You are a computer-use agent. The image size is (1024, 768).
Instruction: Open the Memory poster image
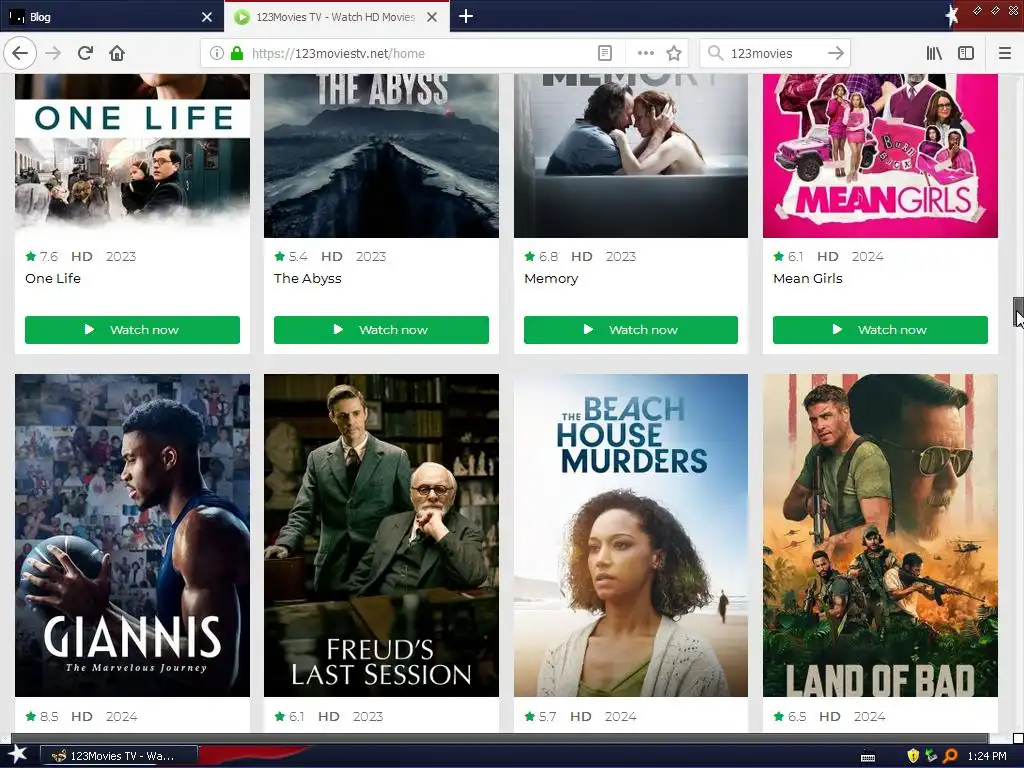click(x=631, y=155)
